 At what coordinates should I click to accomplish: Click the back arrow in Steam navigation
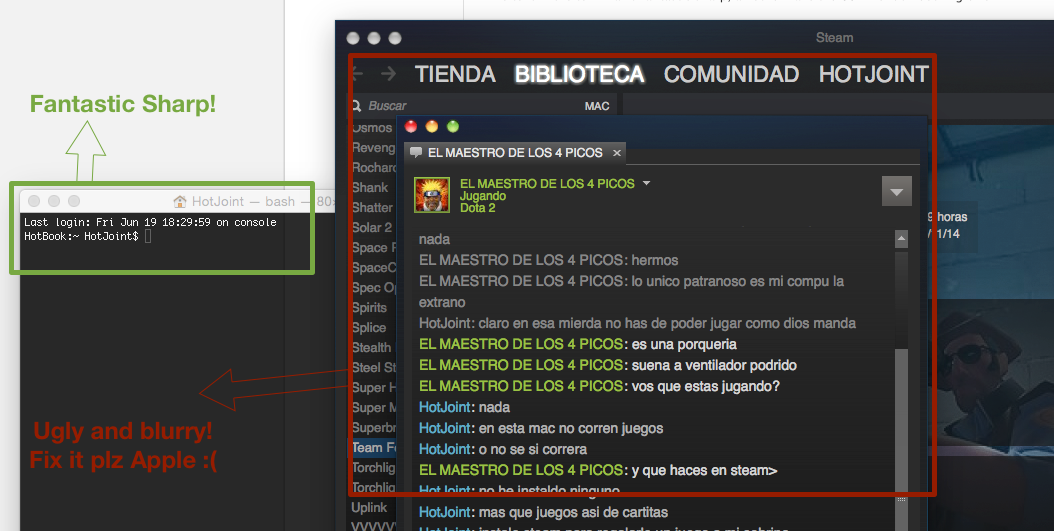[358, 73]
